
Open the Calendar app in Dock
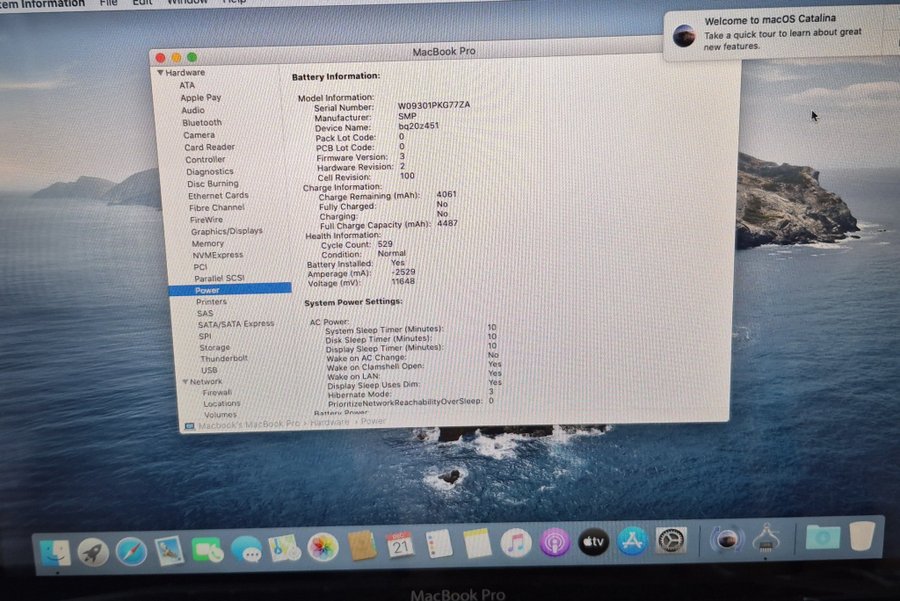tap(400, 545)
